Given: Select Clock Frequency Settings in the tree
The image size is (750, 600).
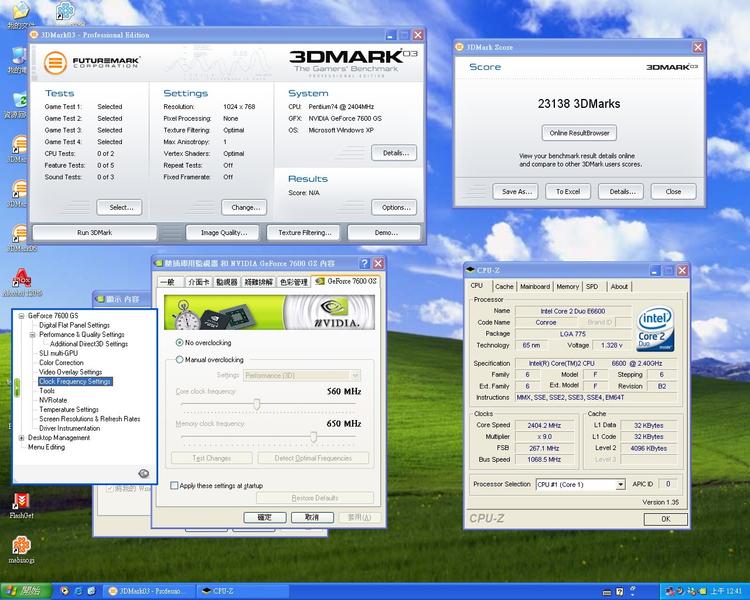Looking at the screenshot, I should (x=75, y=381).
